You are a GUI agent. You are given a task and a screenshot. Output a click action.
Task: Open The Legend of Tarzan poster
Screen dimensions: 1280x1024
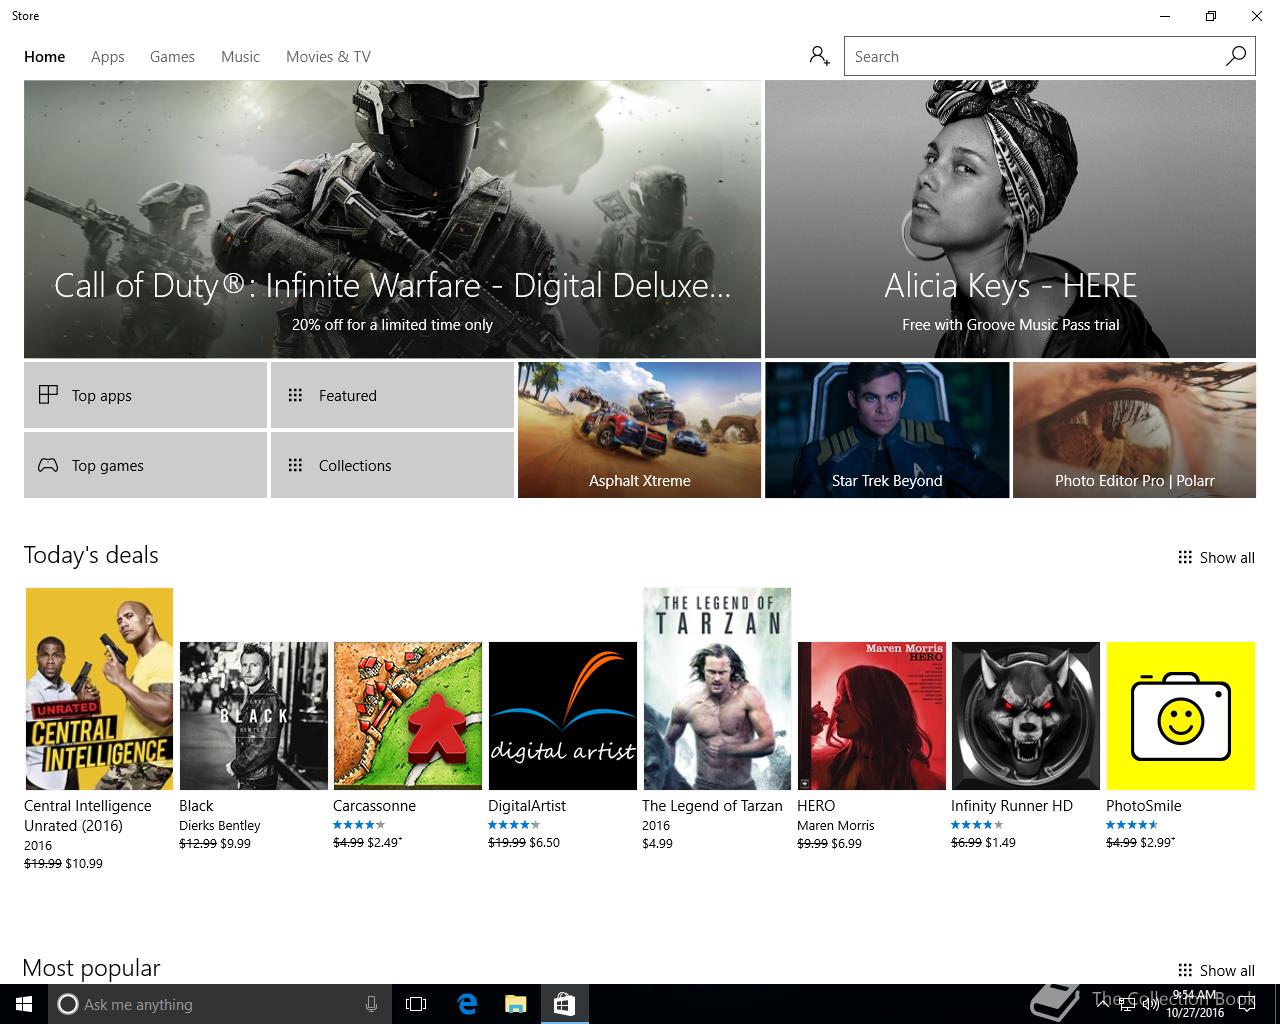pos(716,689)
